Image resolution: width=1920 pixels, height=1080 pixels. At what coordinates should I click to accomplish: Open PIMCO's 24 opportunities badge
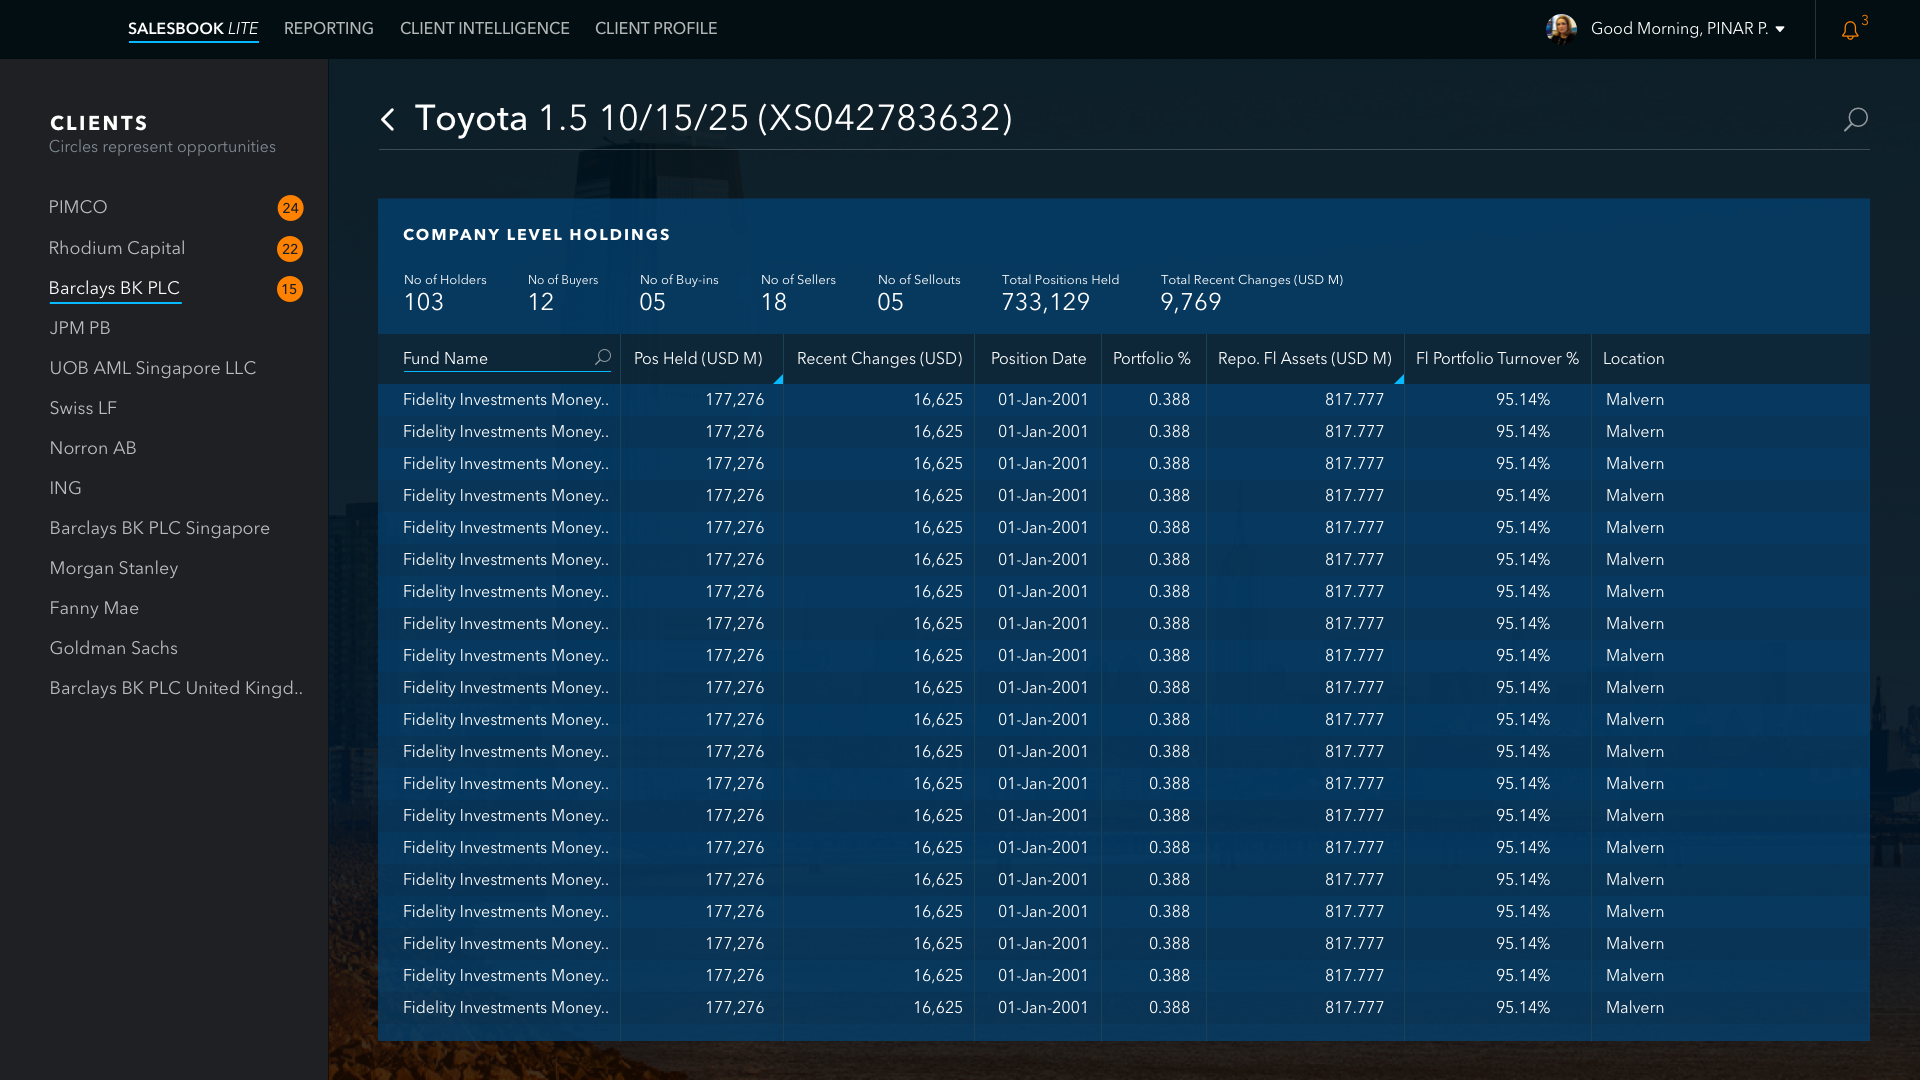point(290,208)
